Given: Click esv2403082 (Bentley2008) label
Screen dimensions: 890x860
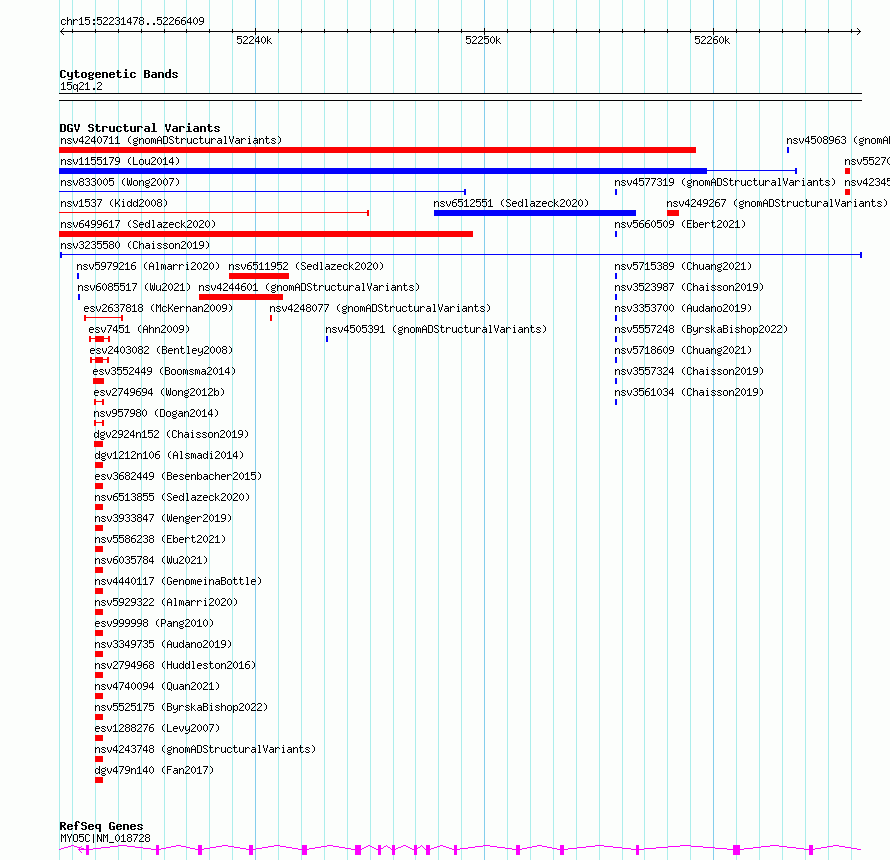Looking at the screenshot, I should pyautogui.click(x=161, y=350).
